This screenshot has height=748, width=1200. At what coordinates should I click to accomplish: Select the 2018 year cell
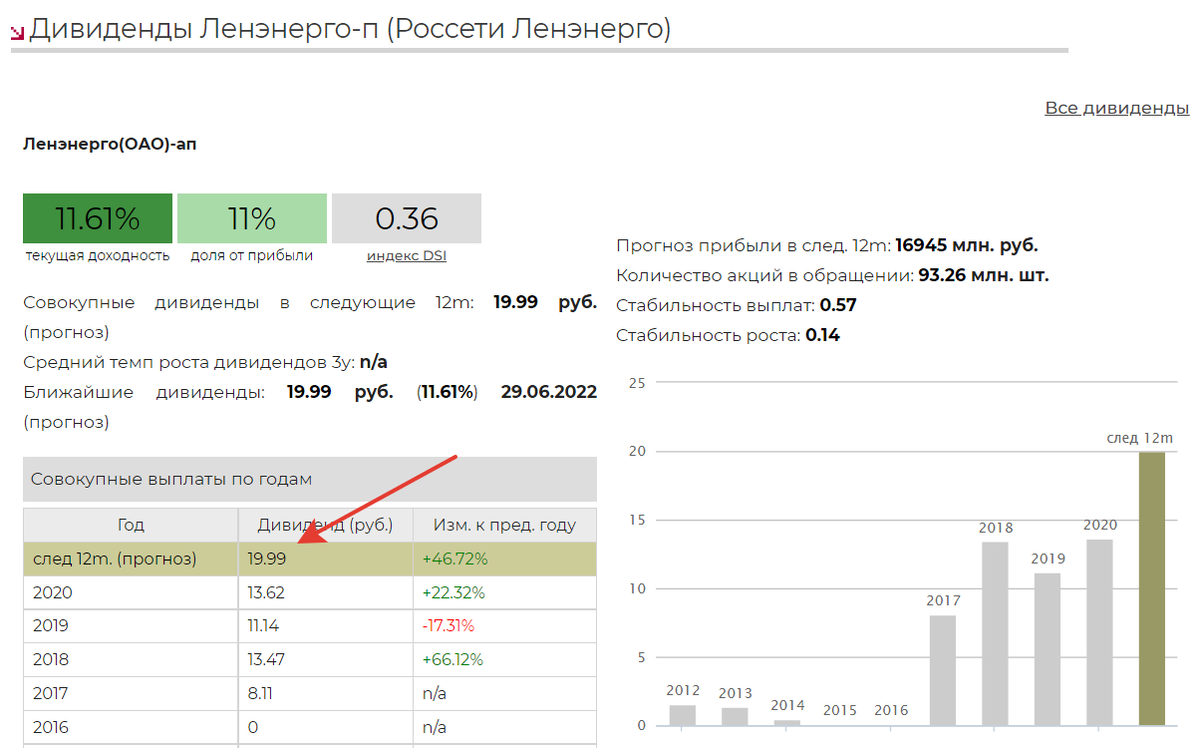[131, 659]
